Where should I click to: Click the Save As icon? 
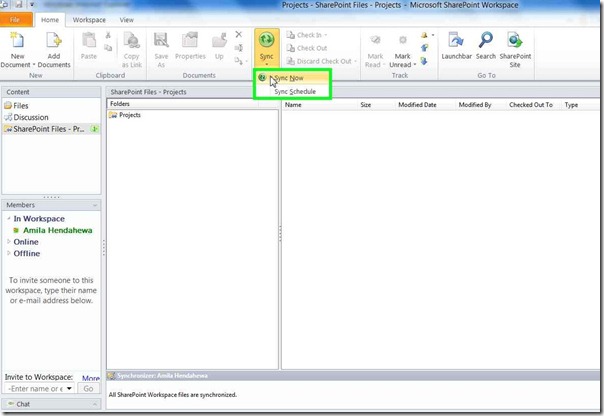(x=161, y=41)
